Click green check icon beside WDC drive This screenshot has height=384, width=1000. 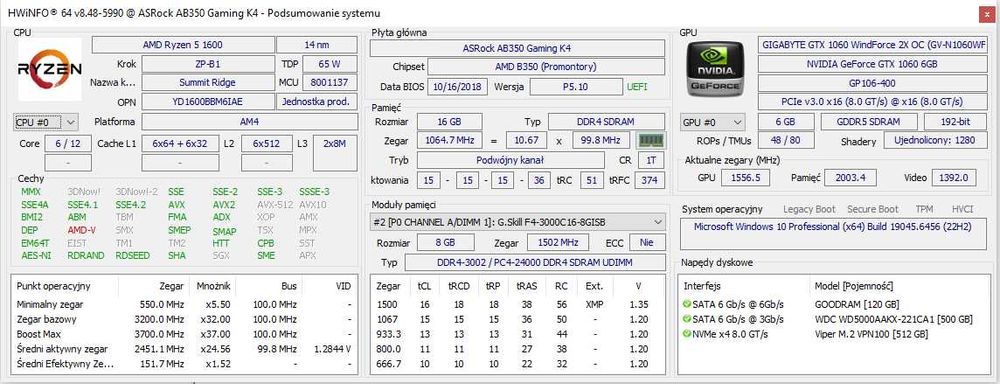click(x=687, y=319)
